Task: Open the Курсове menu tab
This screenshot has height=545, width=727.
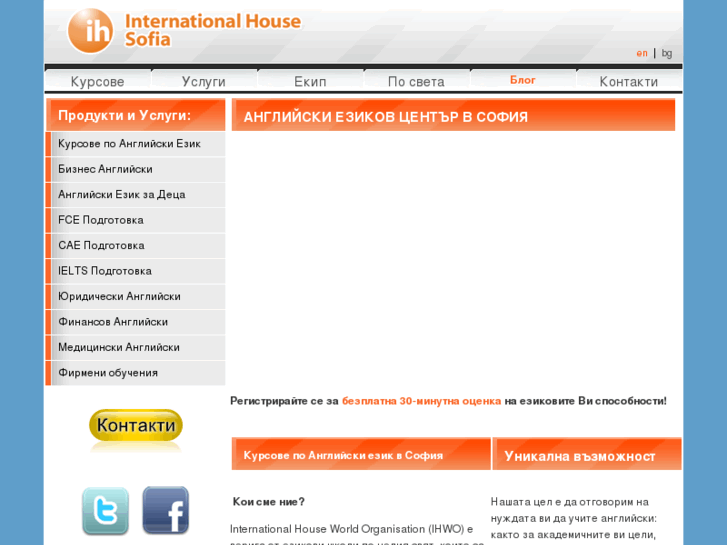Action: [x=97, y=82]
